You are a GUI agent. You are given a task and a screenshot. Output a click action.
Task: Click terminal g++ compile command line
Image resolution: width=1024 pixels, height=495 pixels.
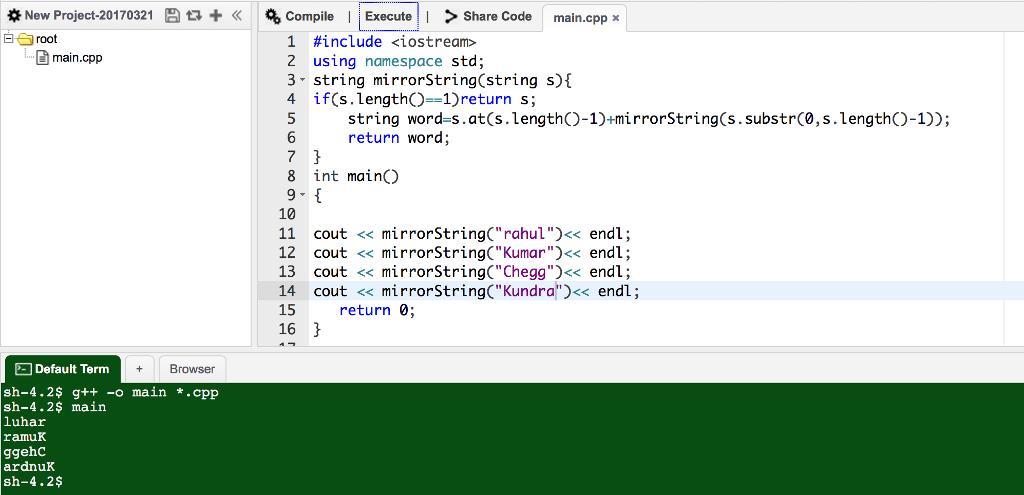click(110, 392)
